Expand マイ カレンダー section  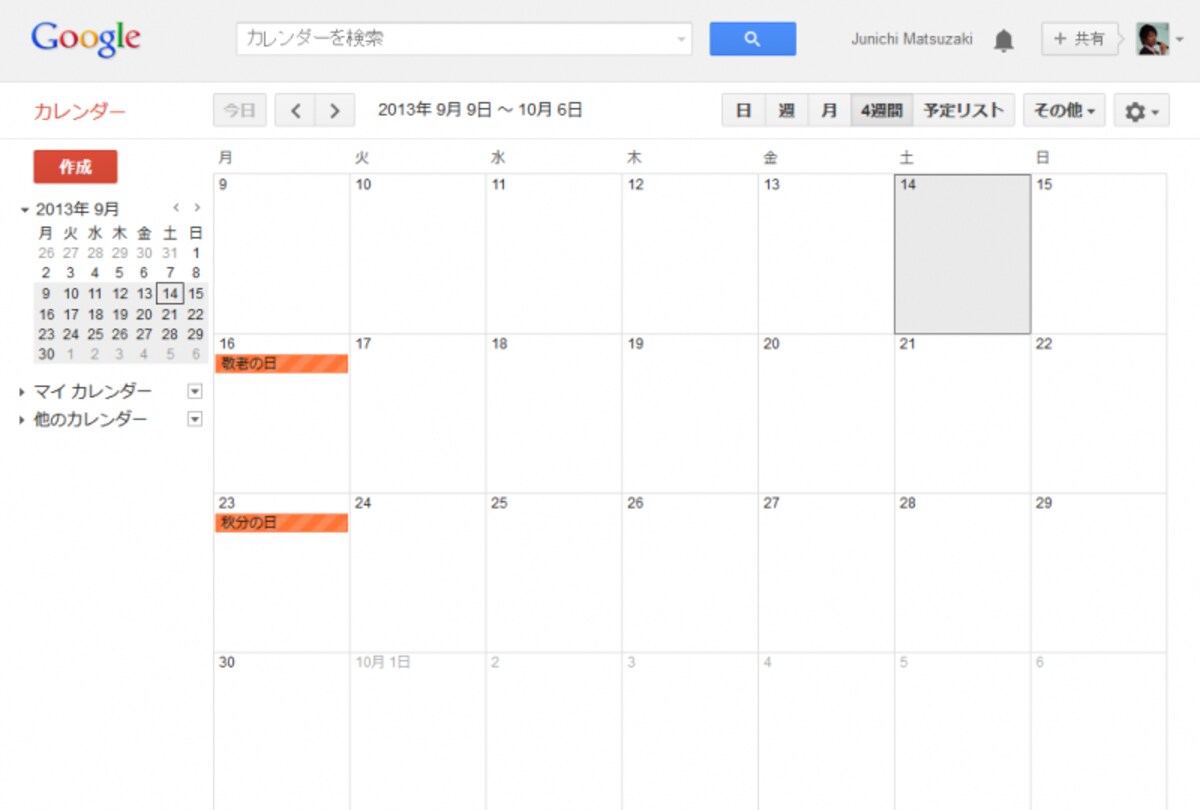(x=24, y=392)
